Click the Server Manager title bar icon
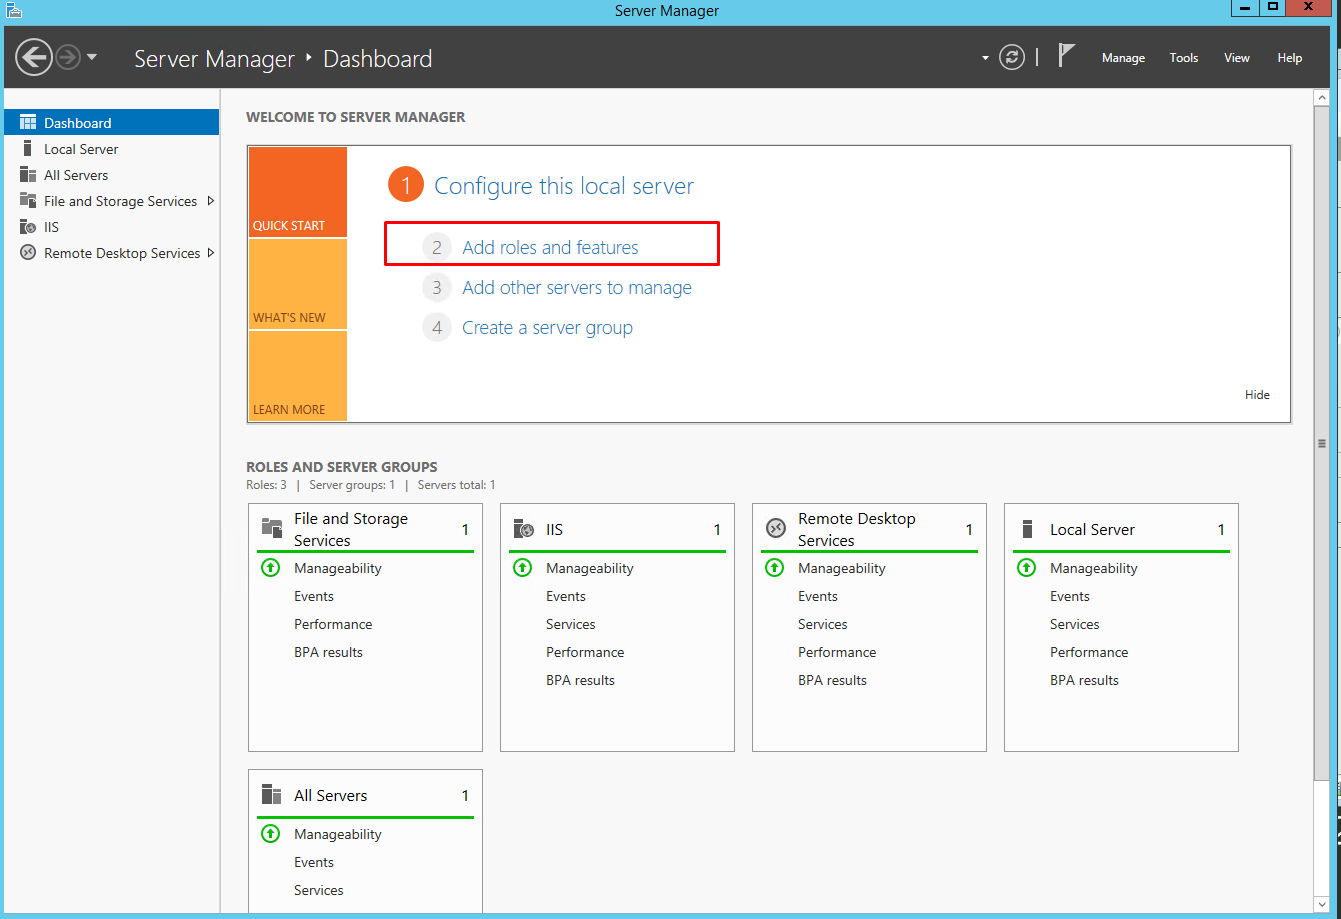The width and height of the screenshot is (1341, 919). click(x=14, y=10)
